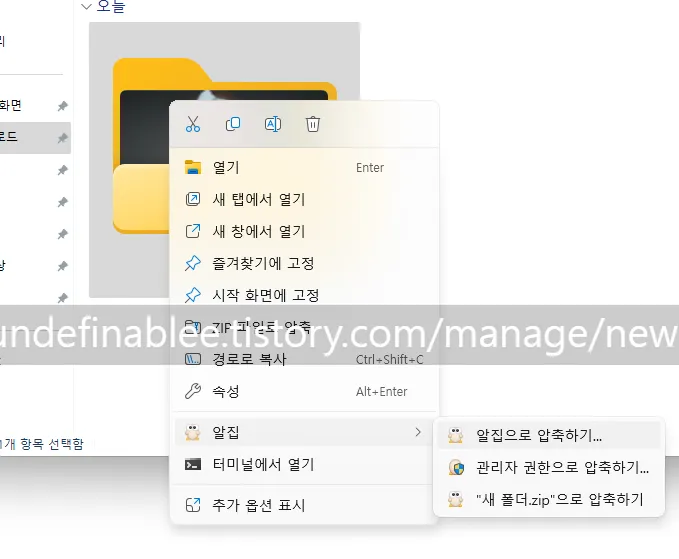
Task: Choose "새 폴더.zip"으로 압축하기
Action: (x=549, y=499)
